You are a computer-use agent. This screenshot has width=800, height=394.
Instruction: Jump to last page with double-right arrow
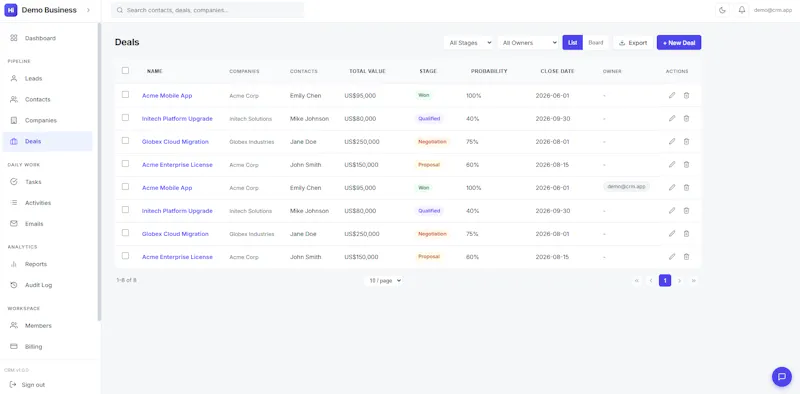point(693,281)
